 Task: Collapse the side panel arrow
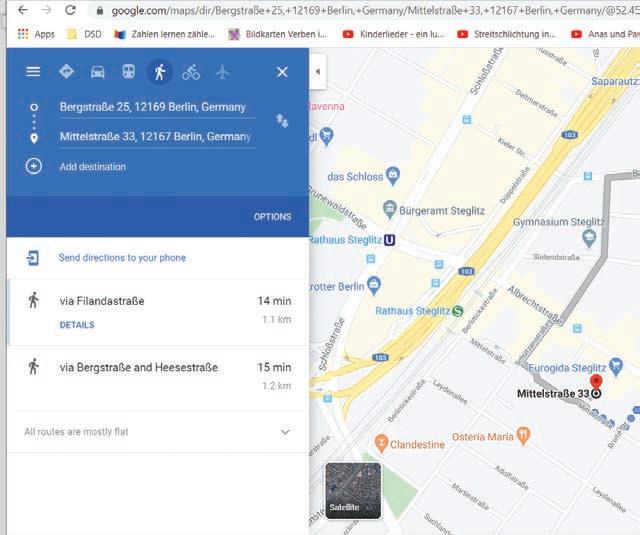[x=318, y=72]
